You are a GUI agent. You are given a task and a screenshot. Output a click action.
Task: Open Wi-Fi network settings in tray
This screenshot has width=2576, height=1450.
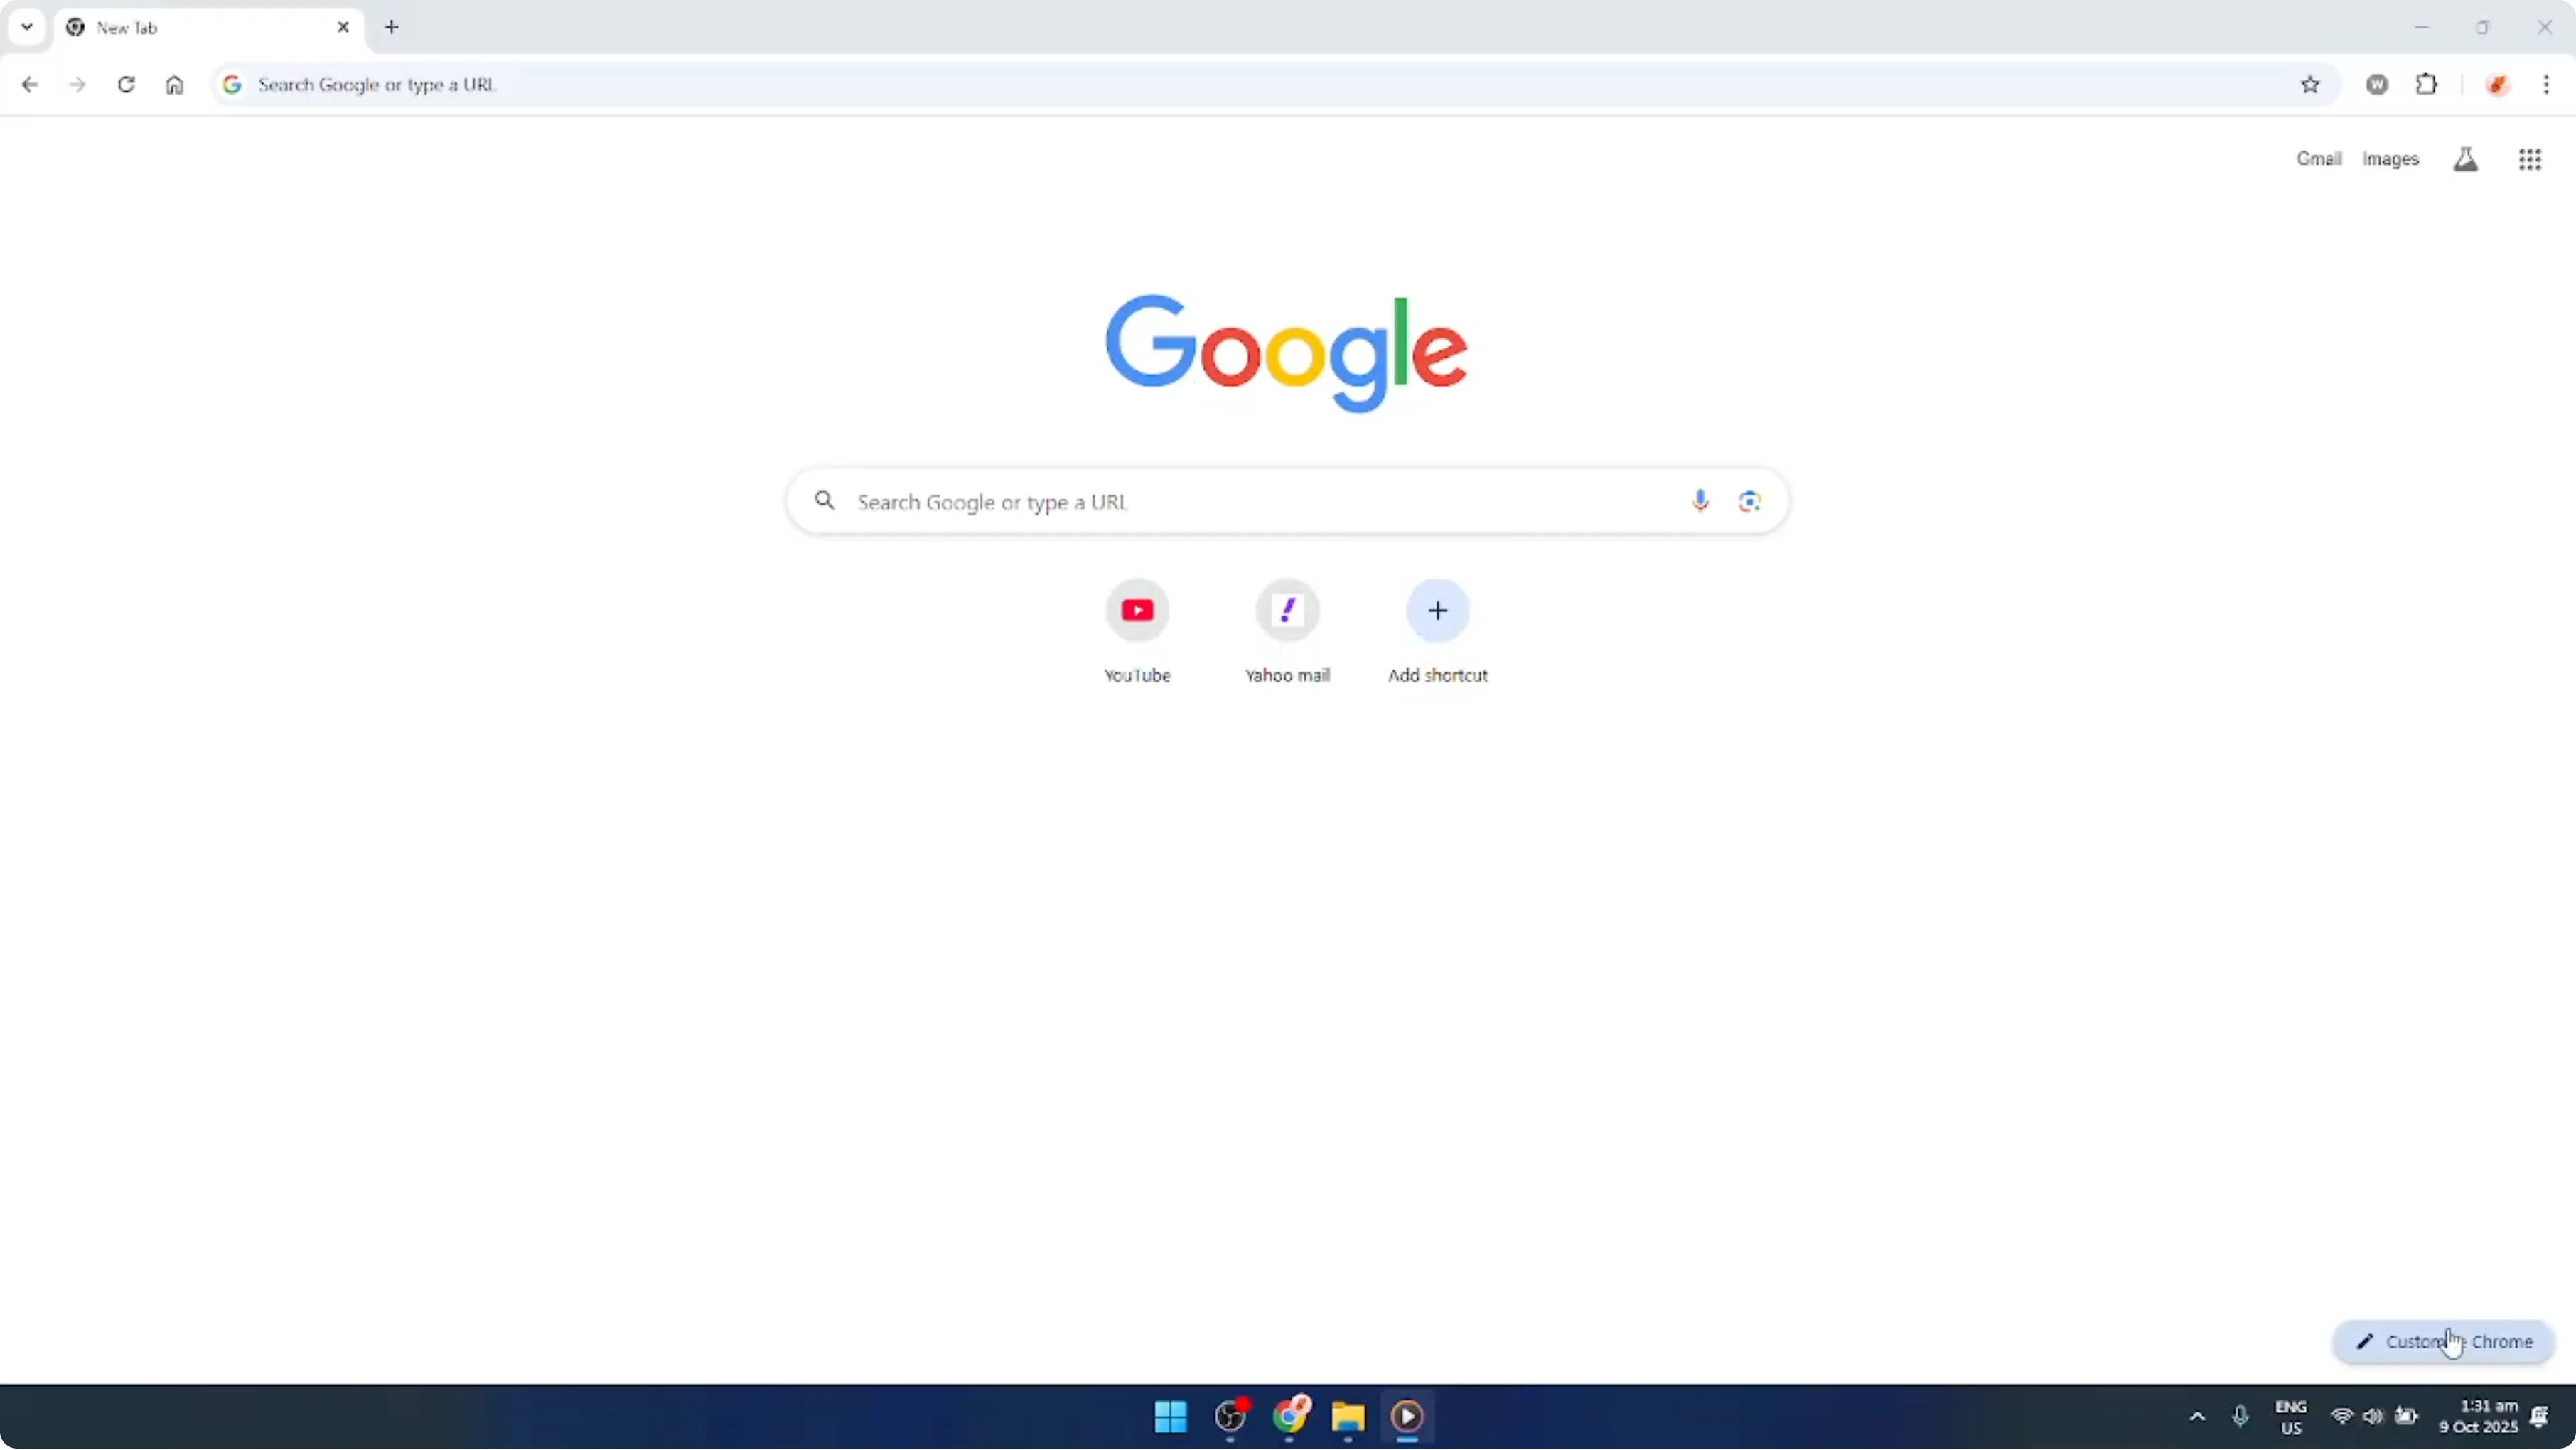pyautogui.click(x=2342, y=1417)
